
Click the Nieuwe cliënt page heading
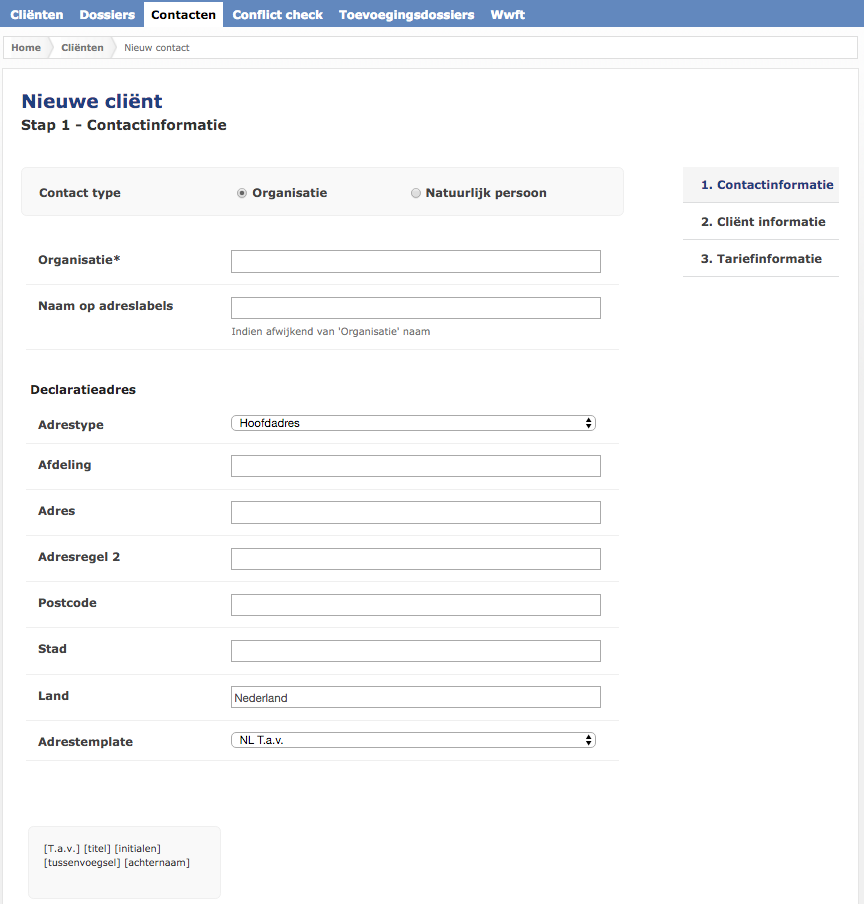click(x=92, y=101)
